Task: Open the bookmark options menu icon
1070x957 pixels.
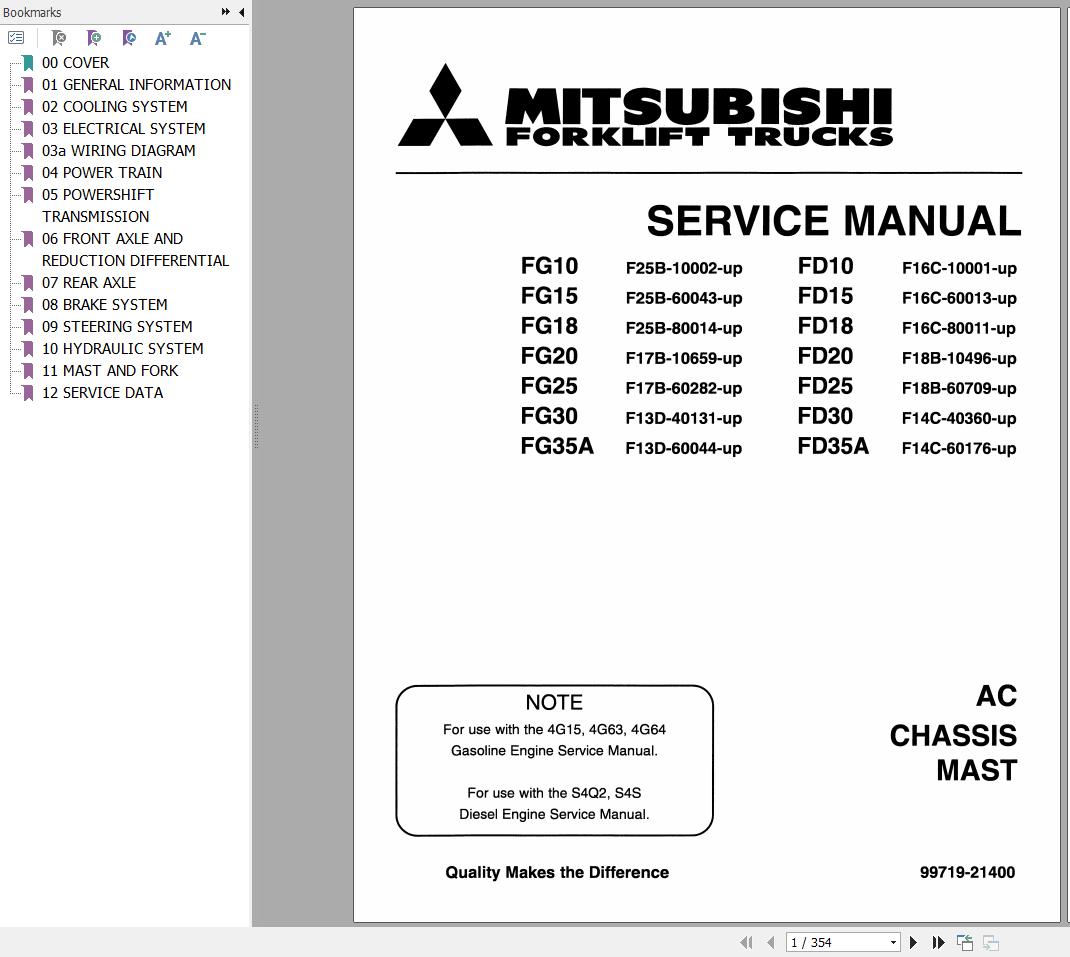Action: 16,37
